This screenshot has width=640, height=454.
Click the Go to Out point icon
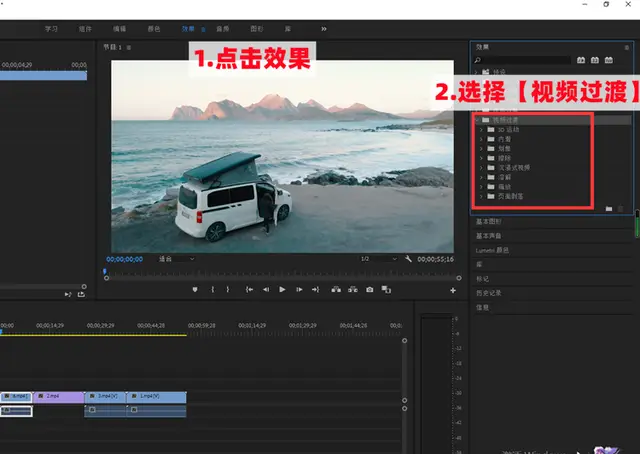pyautogui.click(x=316, y=289)
